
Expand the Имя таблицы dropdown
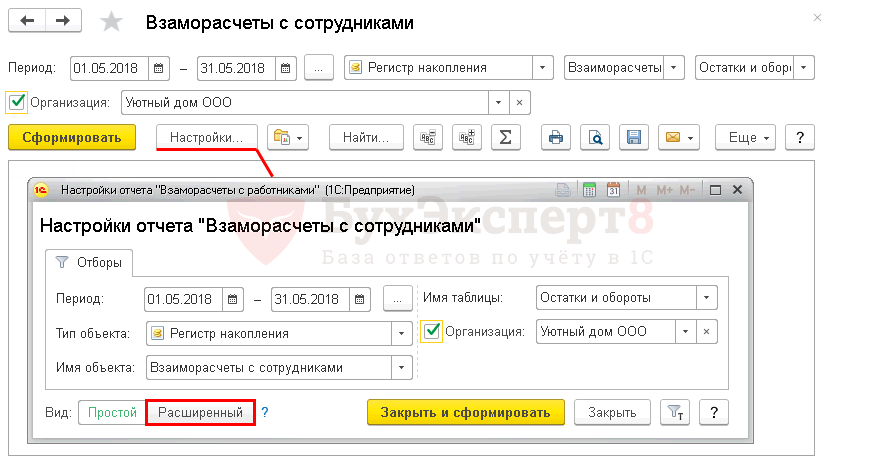[x=706, y=298]
